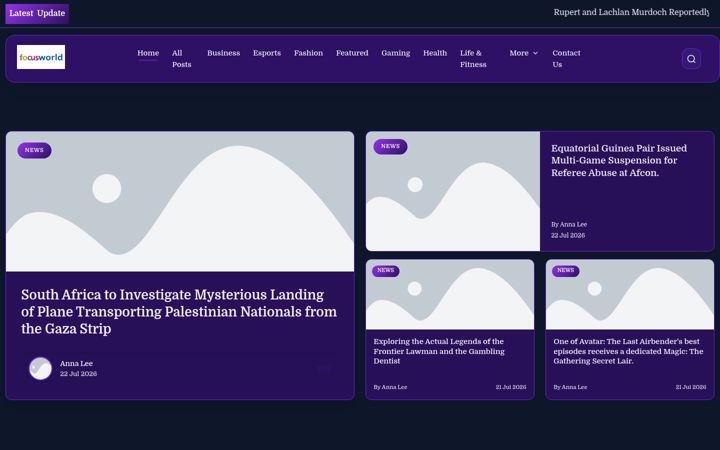Open Life & Fitness category
Image resolution: width=720 pixels, height=450 pixels.
pyautogui.click(x=473, y=59)
